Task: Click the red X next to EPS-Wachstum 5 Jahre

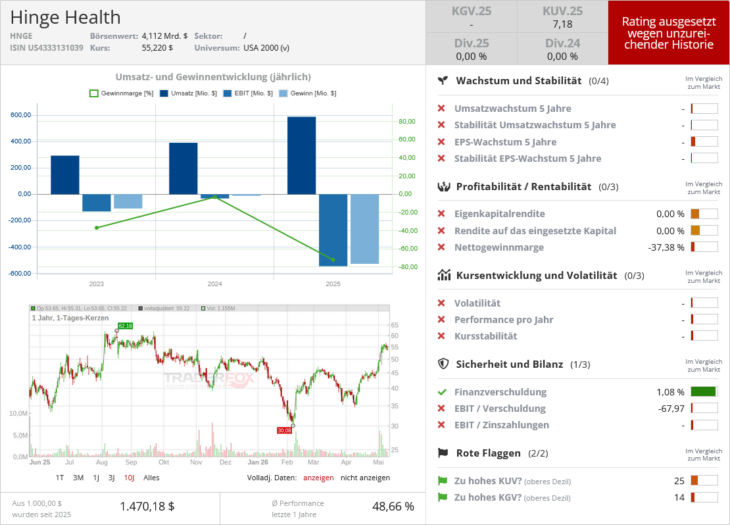Action: [441, 142]
